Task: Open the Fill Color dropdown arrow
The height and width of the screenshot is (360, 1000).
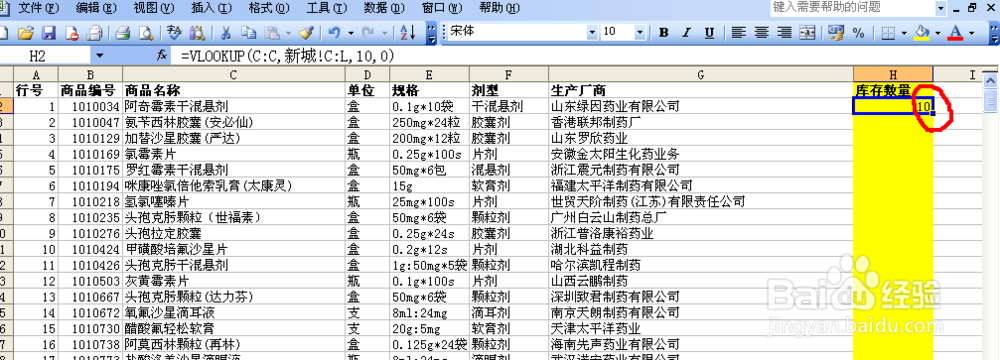Action: click(x=938, y=33)
